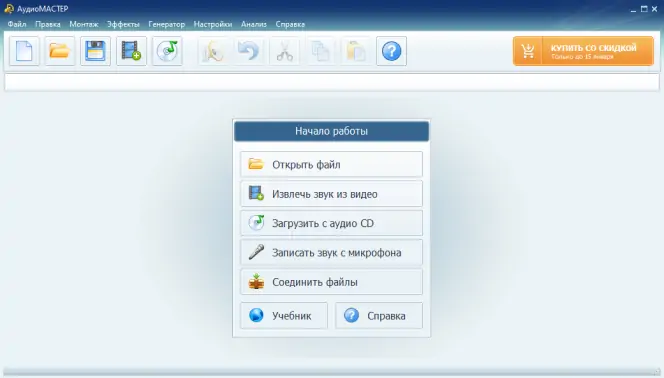
Task: Click the Открыть файл button
Action: click(x=332, y=164)
